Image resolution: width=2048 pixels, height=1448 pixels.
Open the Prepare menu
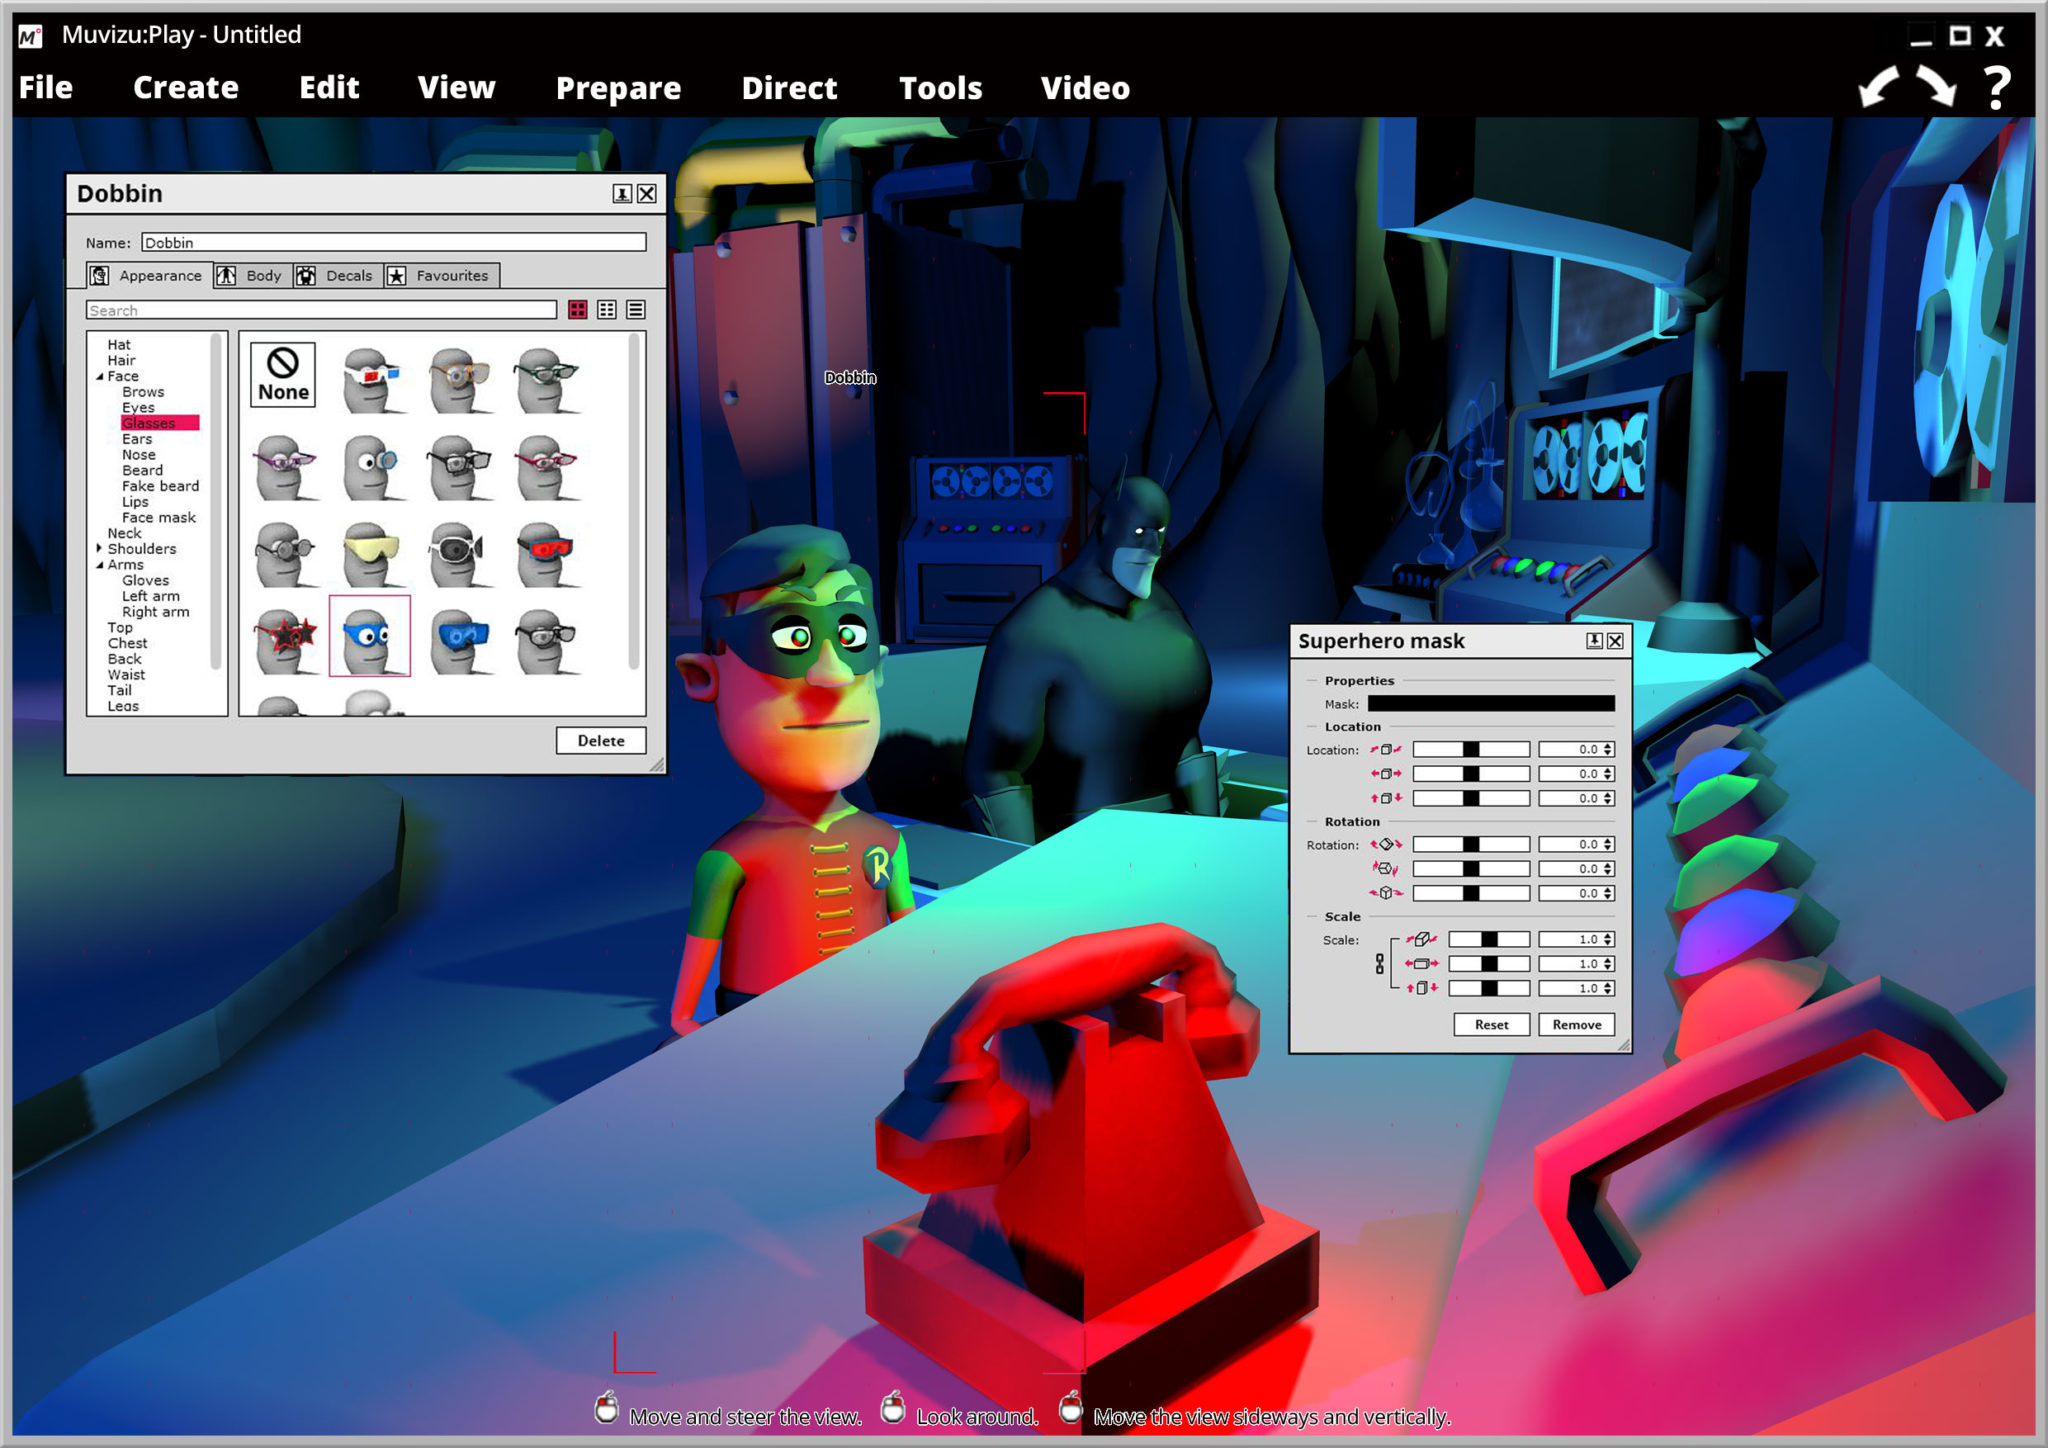[x=618, y=88]
